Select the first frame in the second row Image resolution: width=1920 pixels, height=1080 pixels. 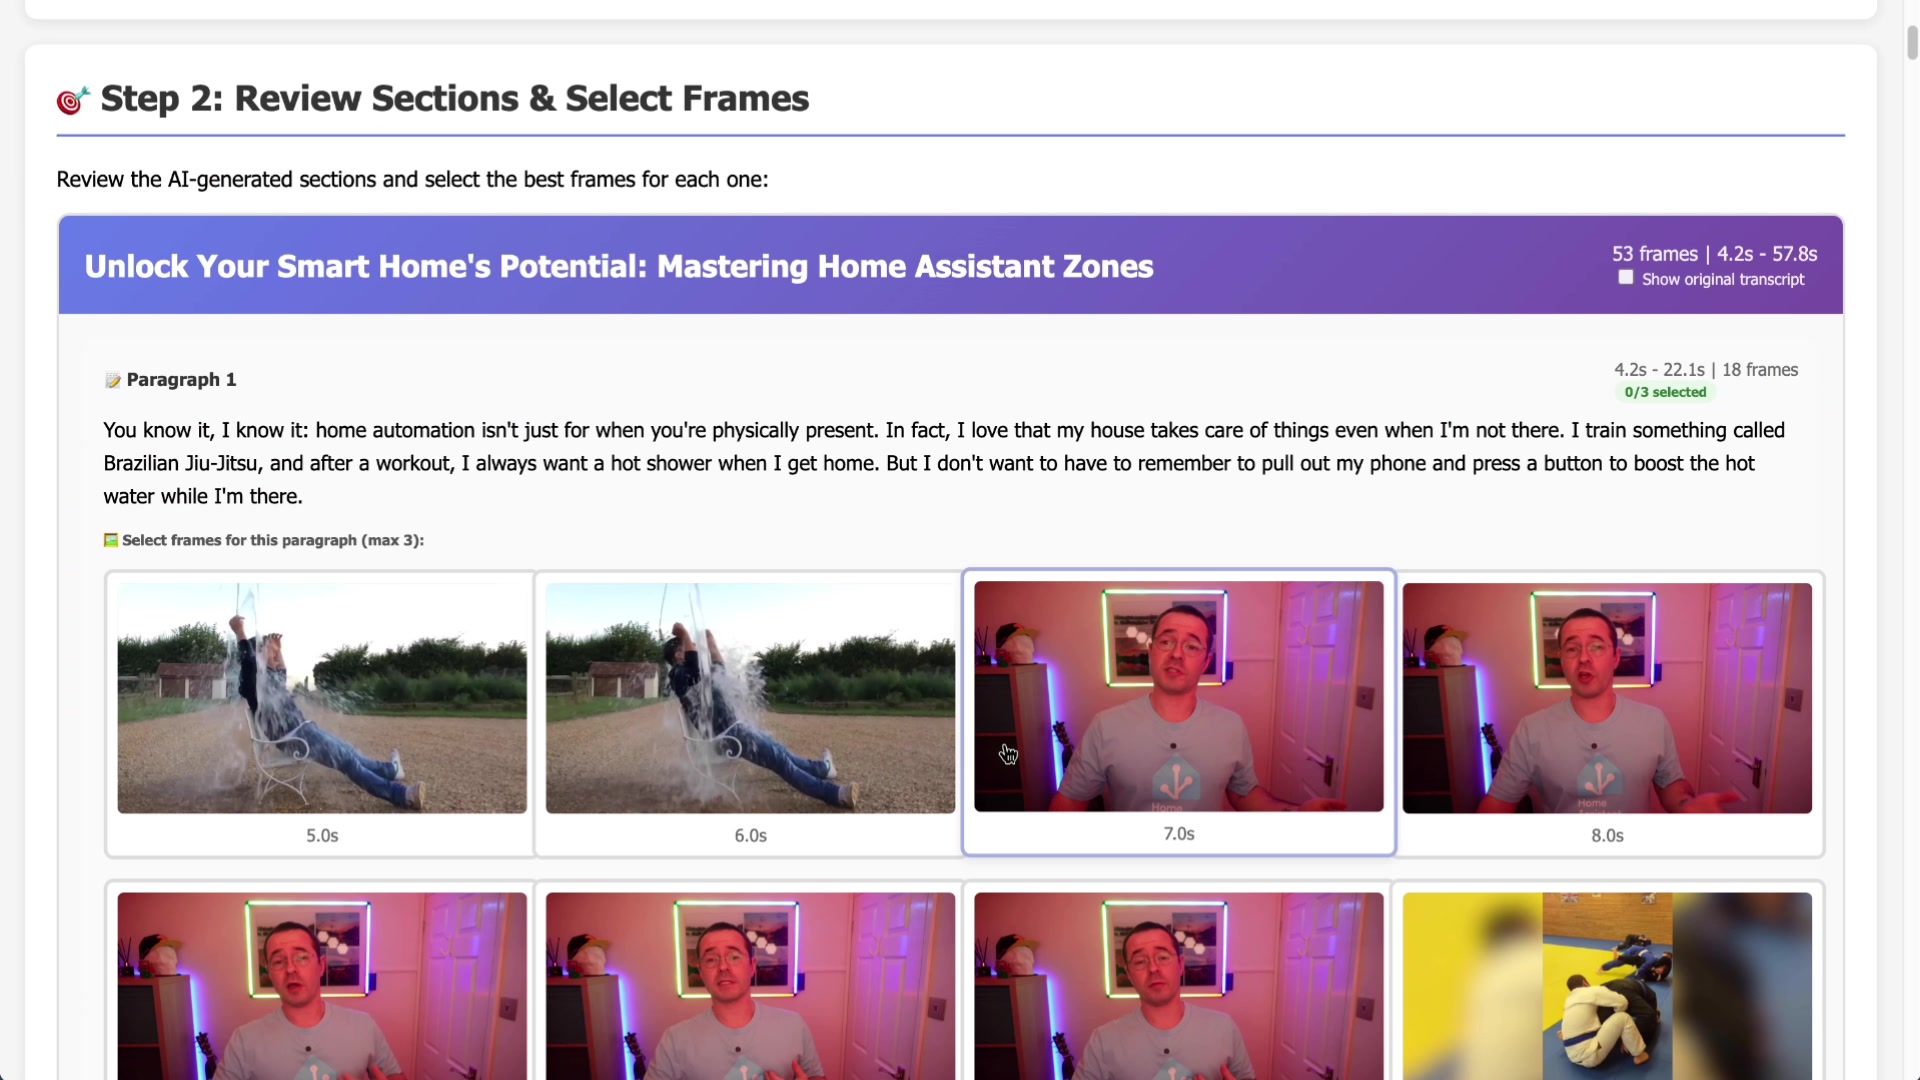coord(320,985)
